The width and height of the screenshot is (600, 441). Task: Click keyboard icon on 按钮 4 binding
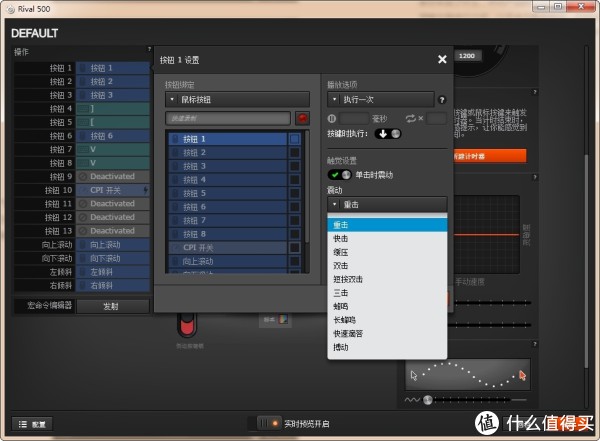(x=83, y=109)
